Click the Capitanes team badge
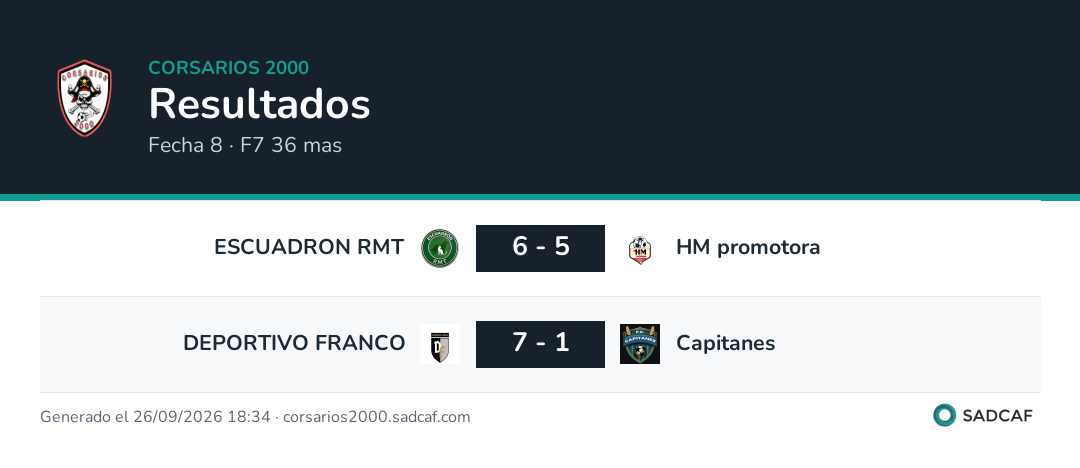1080x468 pixels. click(x=640, y=344)
